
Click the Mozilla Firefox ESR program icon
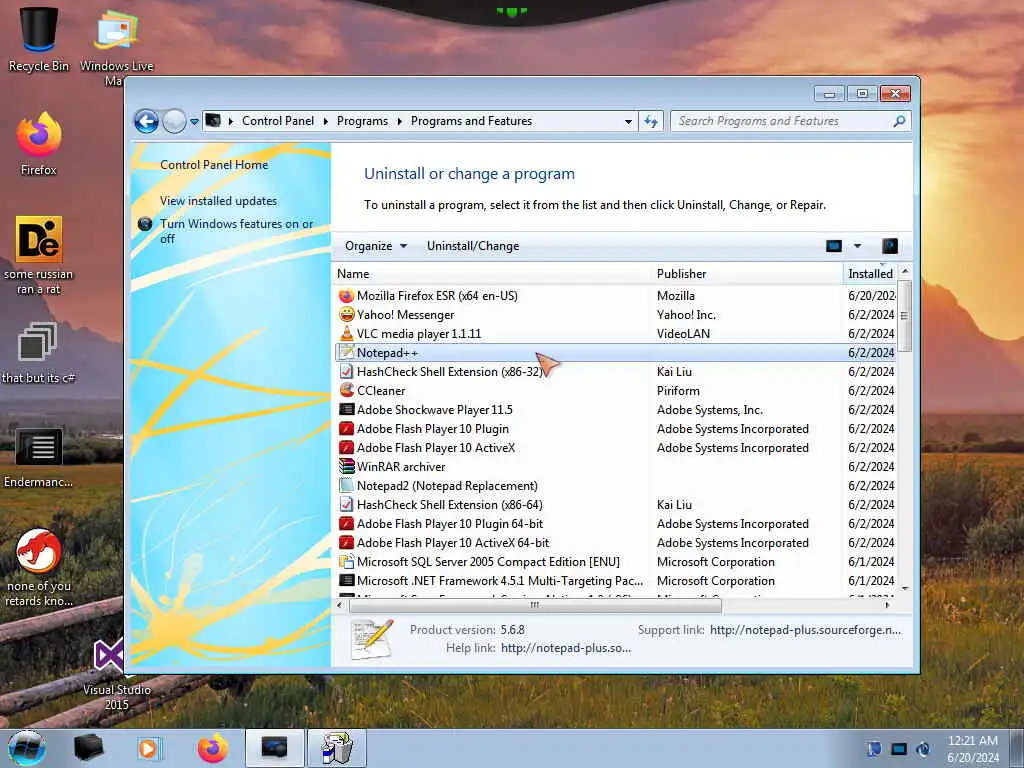point(346,296)
